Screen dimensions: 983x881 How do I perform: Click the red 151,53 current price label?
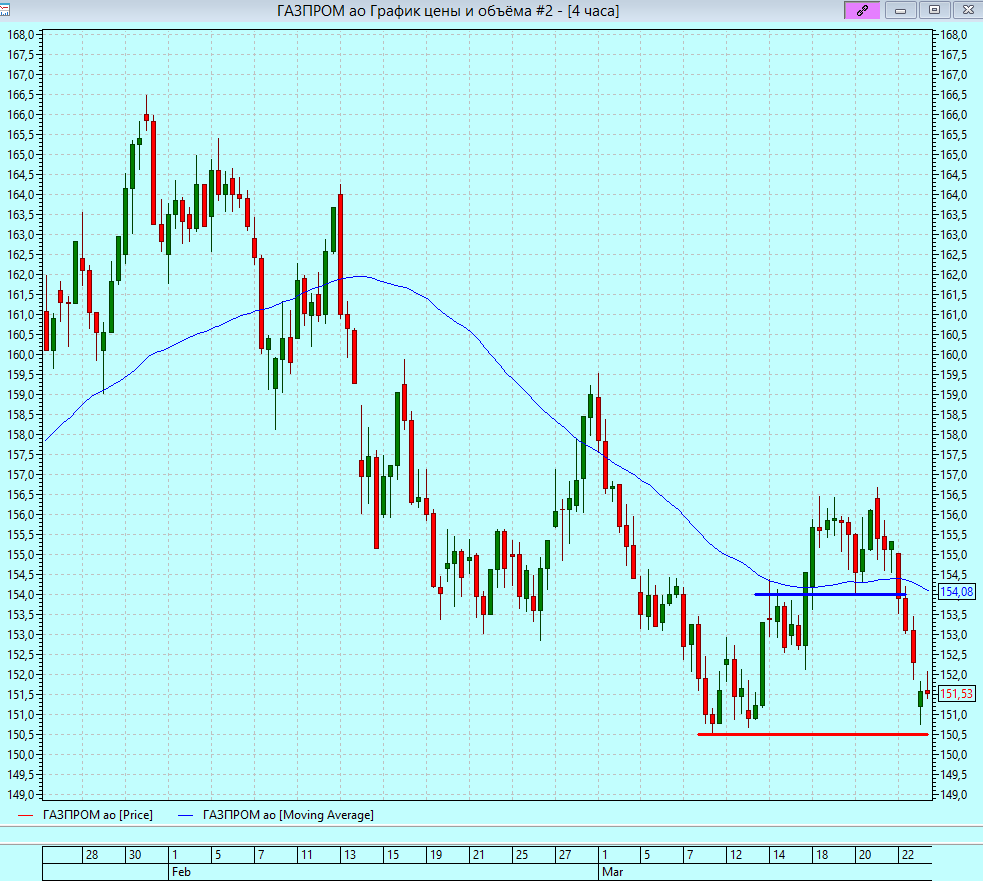click(957, 694)
